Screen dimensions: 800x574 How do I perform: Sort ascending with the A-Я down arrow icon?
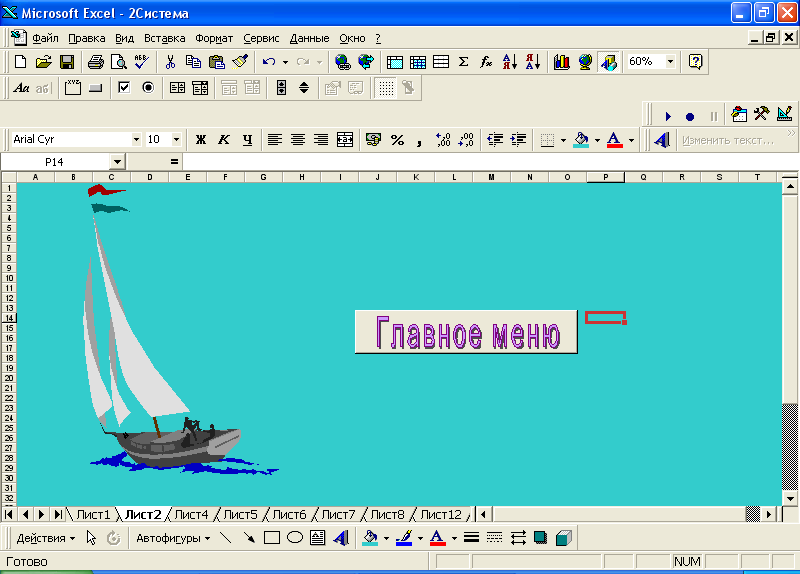point(510,62)
